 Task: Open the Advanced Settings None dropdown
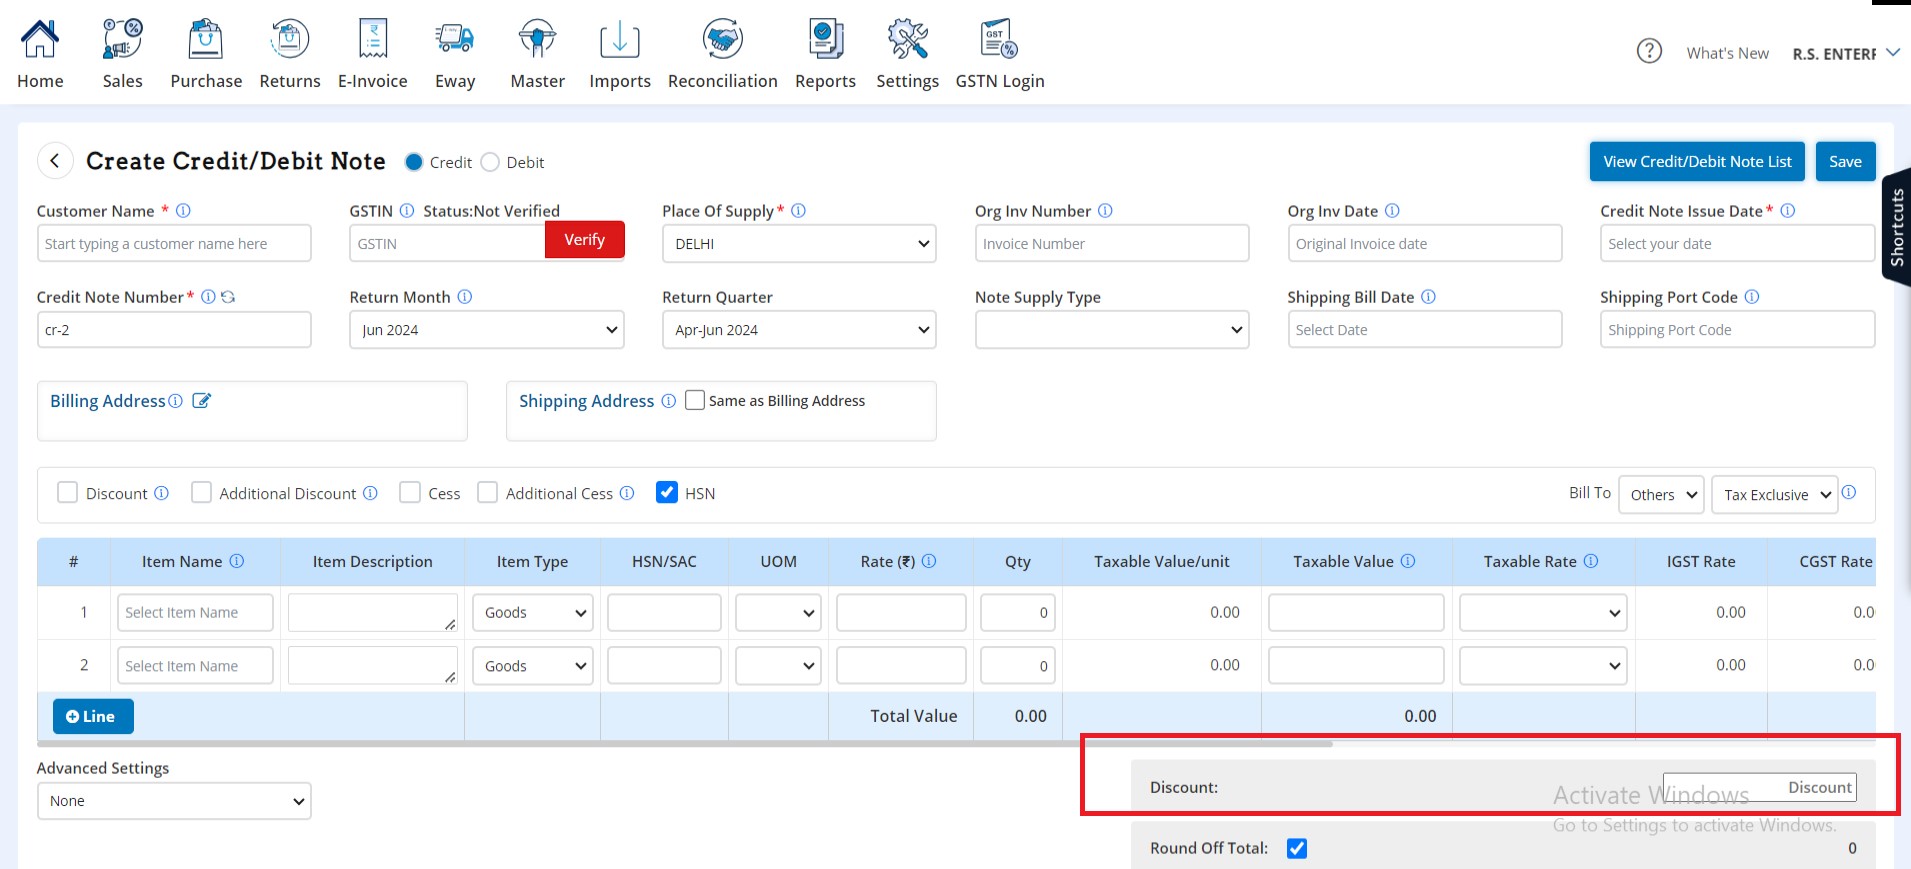[174, 801]
